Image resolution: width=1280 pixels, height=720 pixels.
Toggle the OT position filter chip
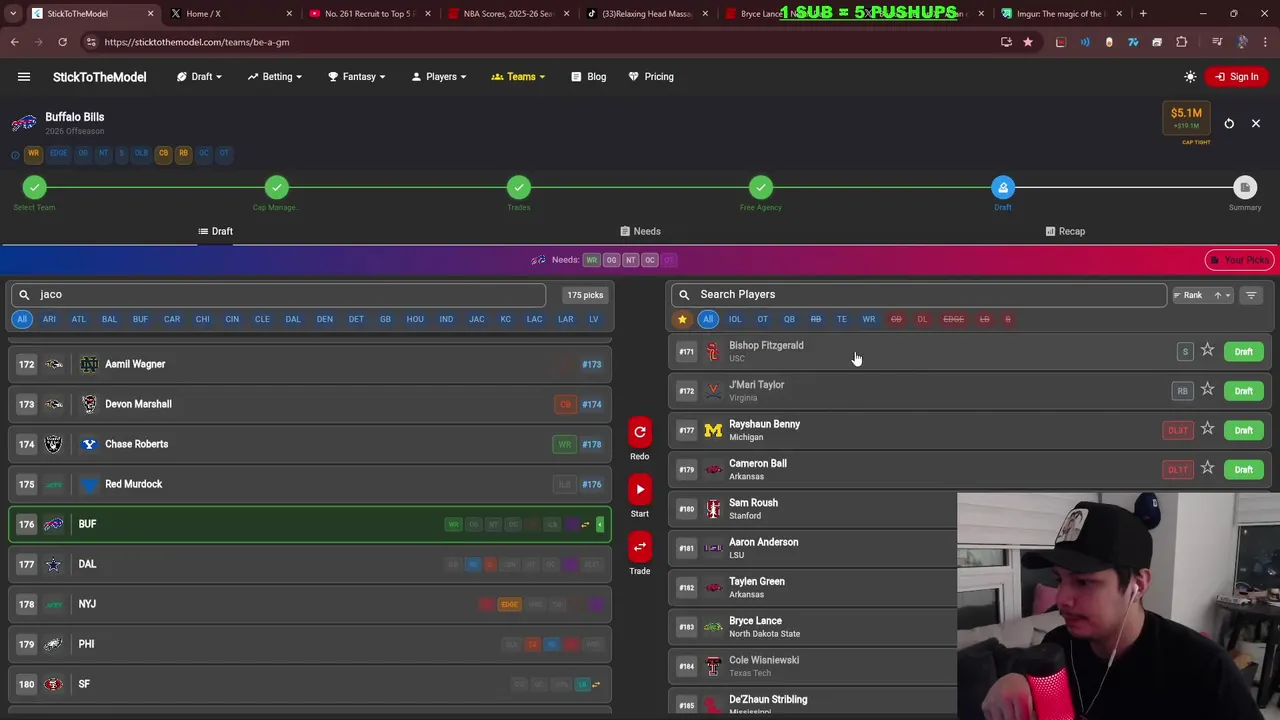[x=762, y=319]
